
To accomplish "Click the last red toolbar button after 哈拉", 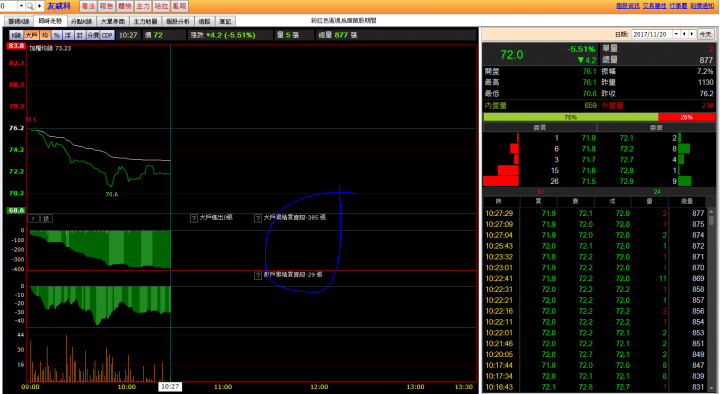I will [180, 6].
